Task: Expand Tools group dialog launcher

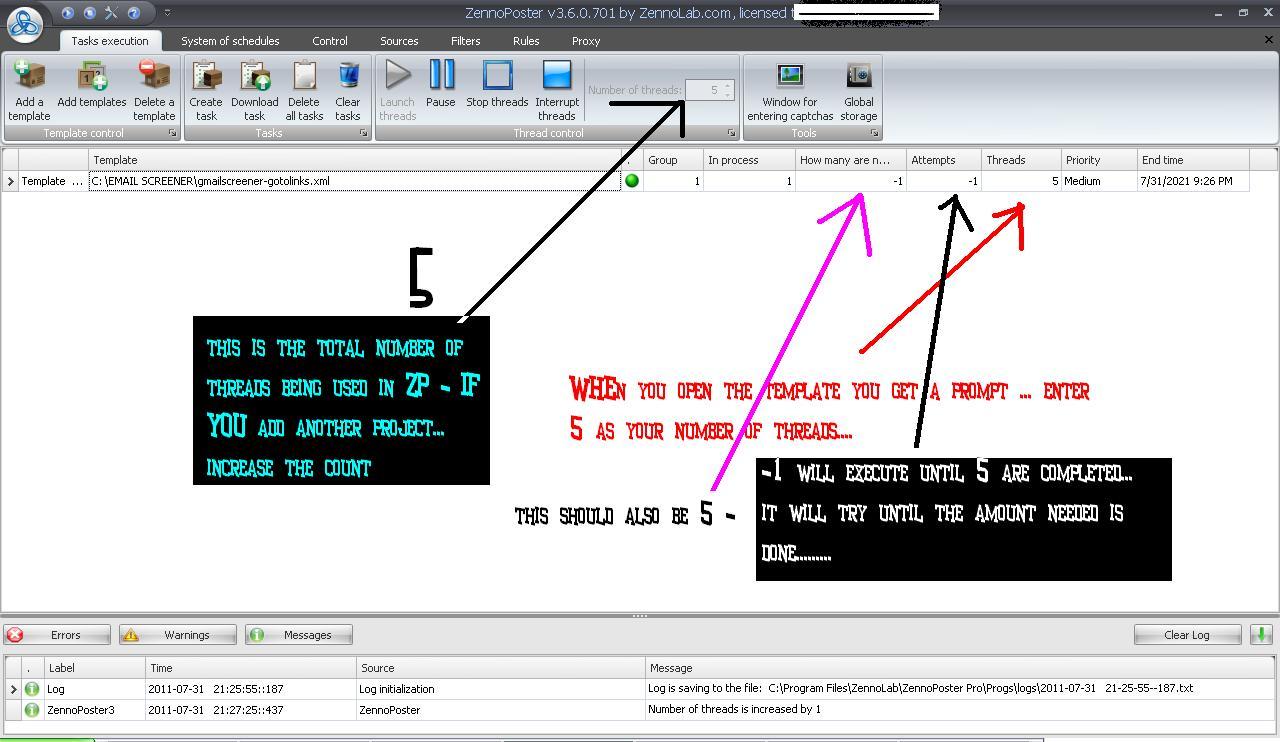Action: click(x=874, y=133)
